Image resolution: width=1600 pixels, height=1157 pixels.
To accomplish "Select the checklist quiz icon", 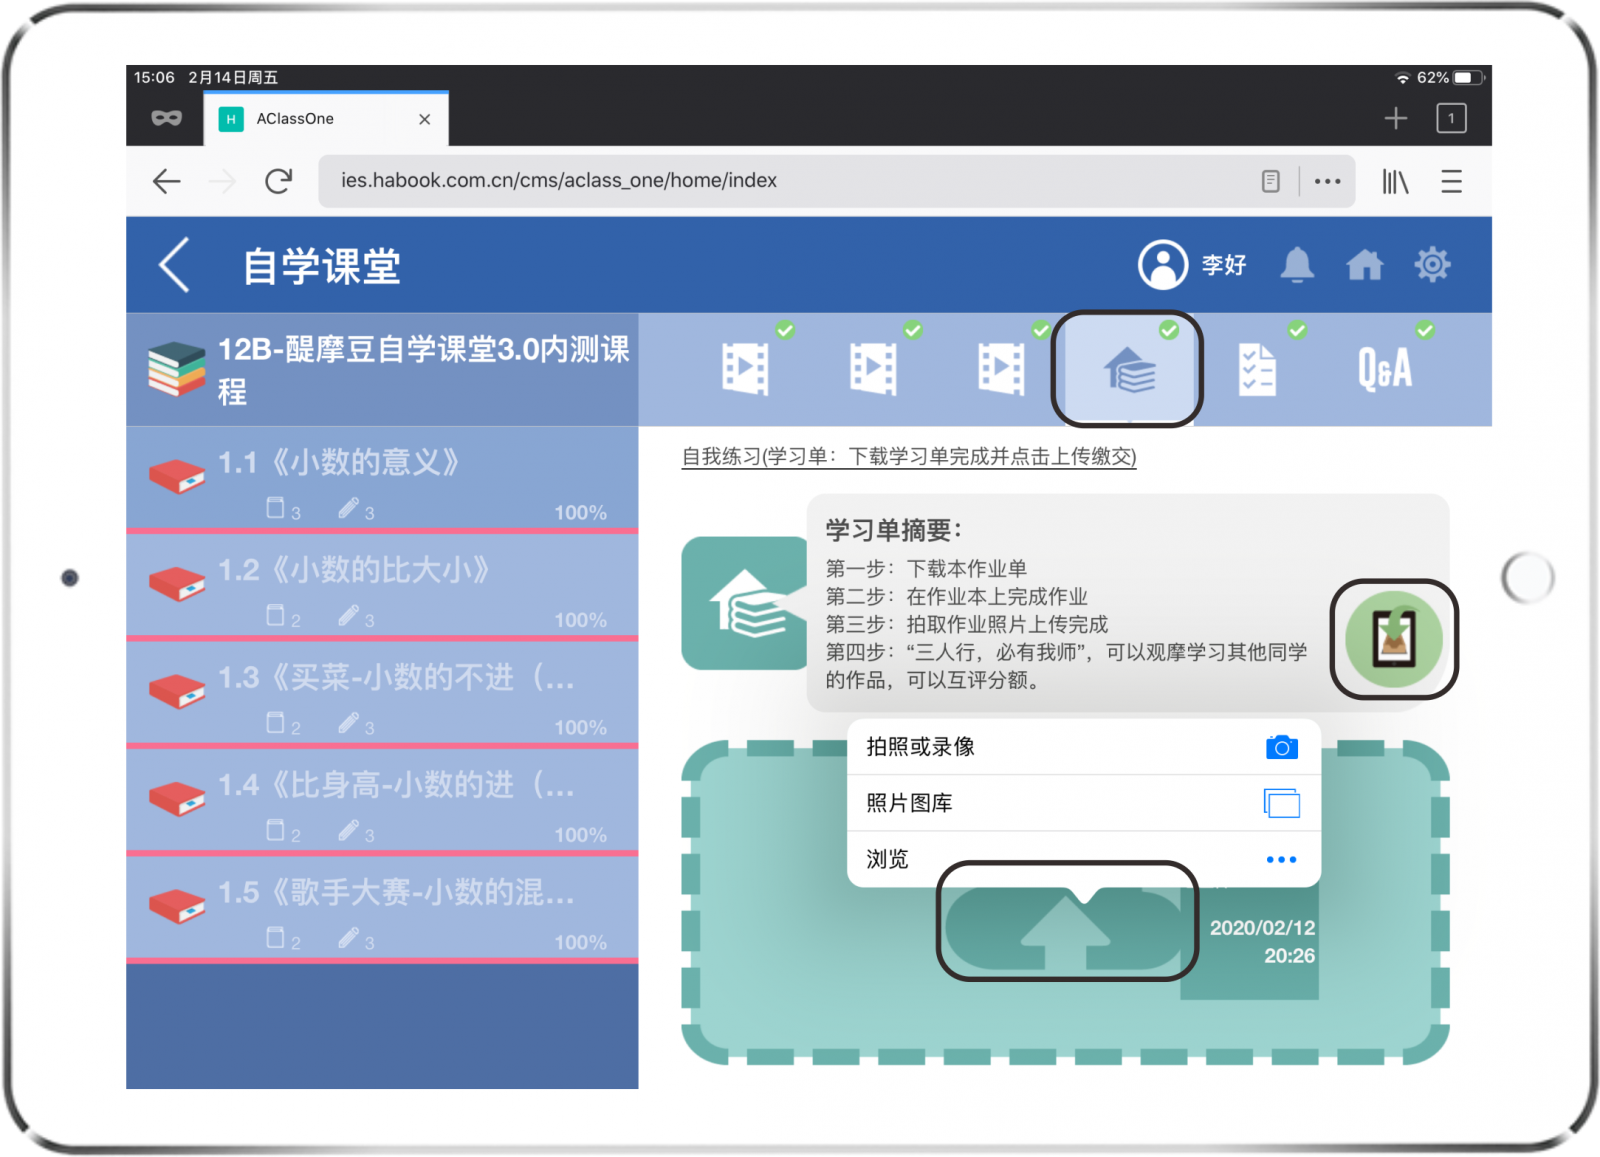I will coord(1257,369).
